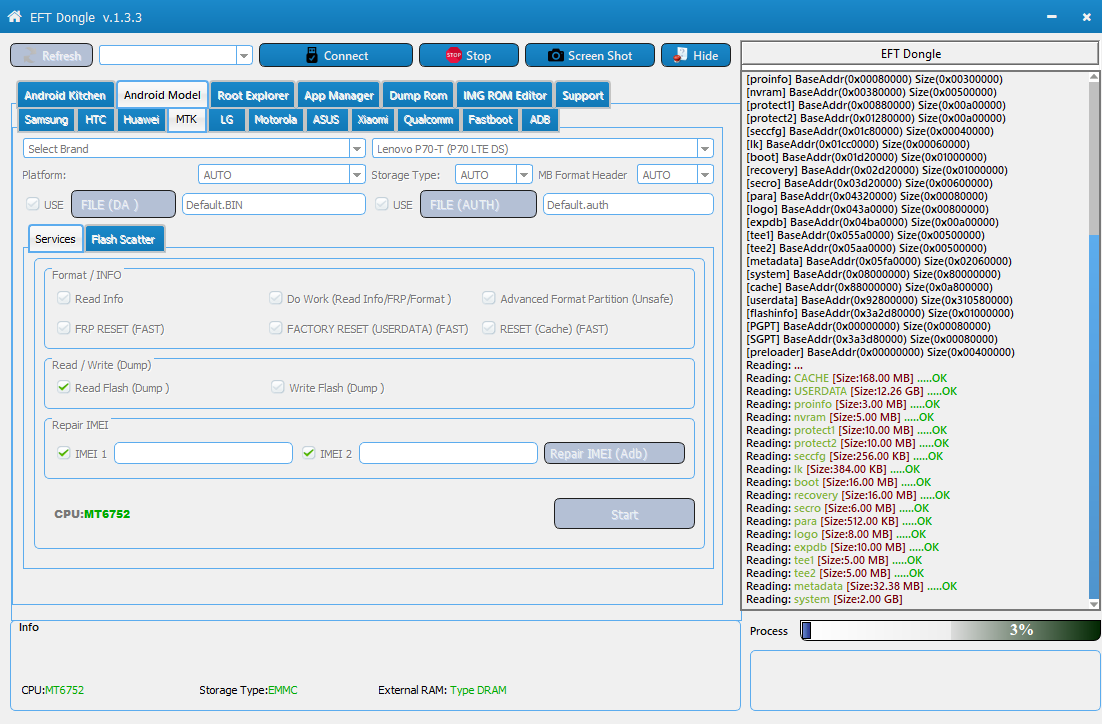Toggle USE checkbox for FILE (AUTH)

(x=382, y=204)
